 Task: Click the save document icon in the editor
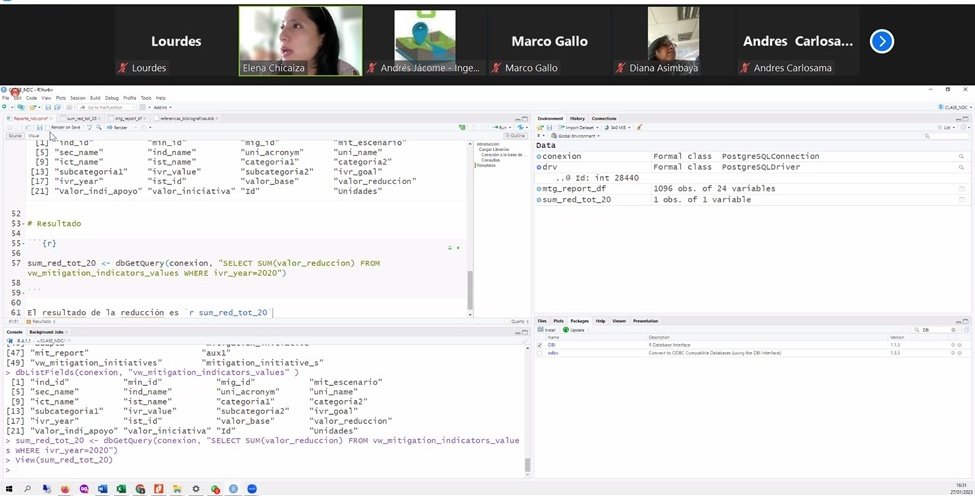pyautogui.click(x=39, y=127)
